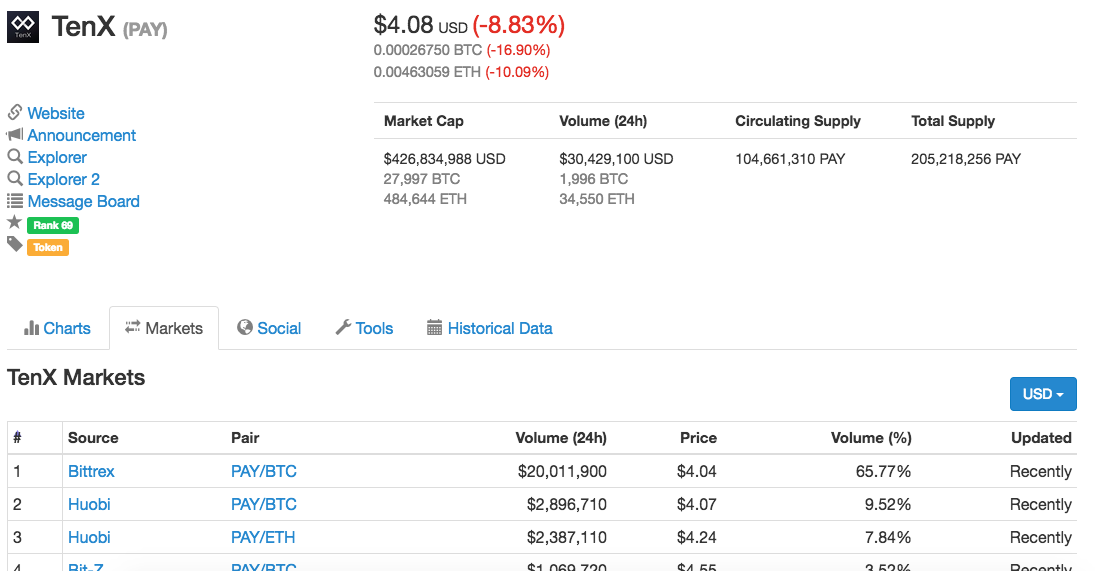Click the 104,661,310 PAY circulating supply
This screenshot has width=1095, height=571.
(791, 158)
